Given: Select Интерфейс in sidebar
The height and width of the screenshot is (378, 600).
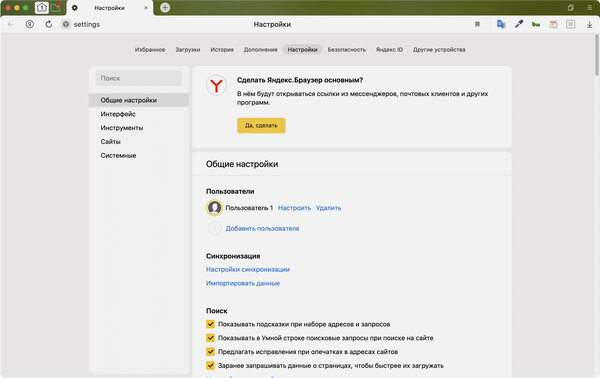Looking at the screenshot, I should coord(139,114).
